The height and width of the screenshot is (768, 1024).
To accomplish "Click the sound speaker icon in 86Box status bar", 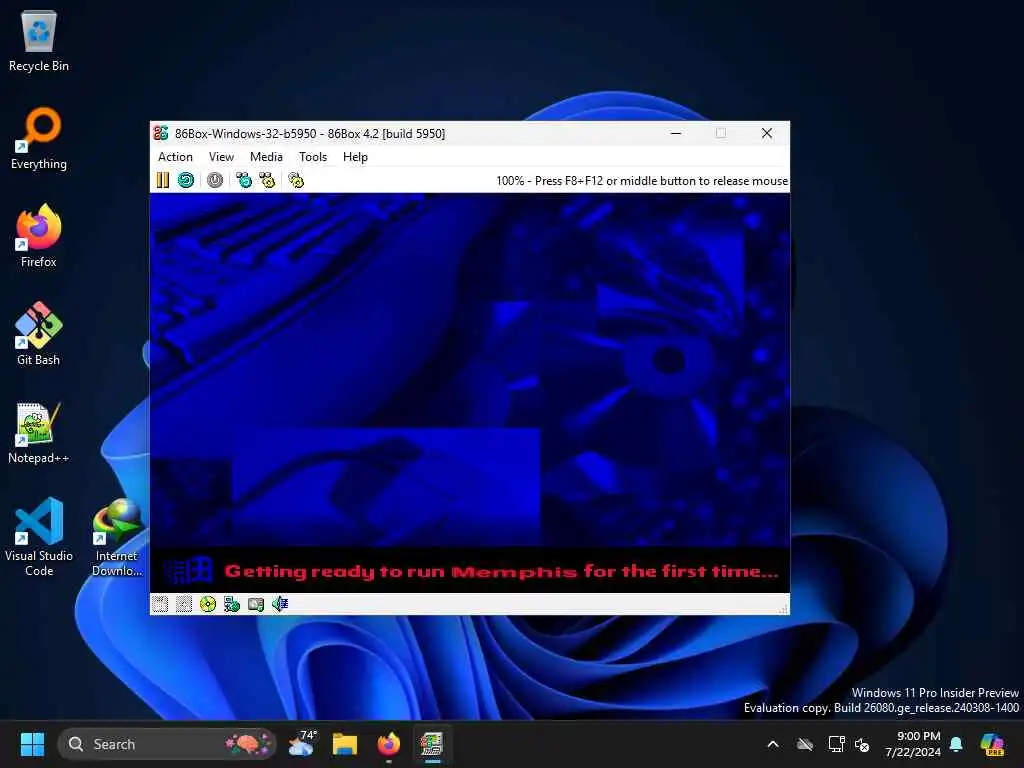I will pyautogui.click(x=280, y=604).
